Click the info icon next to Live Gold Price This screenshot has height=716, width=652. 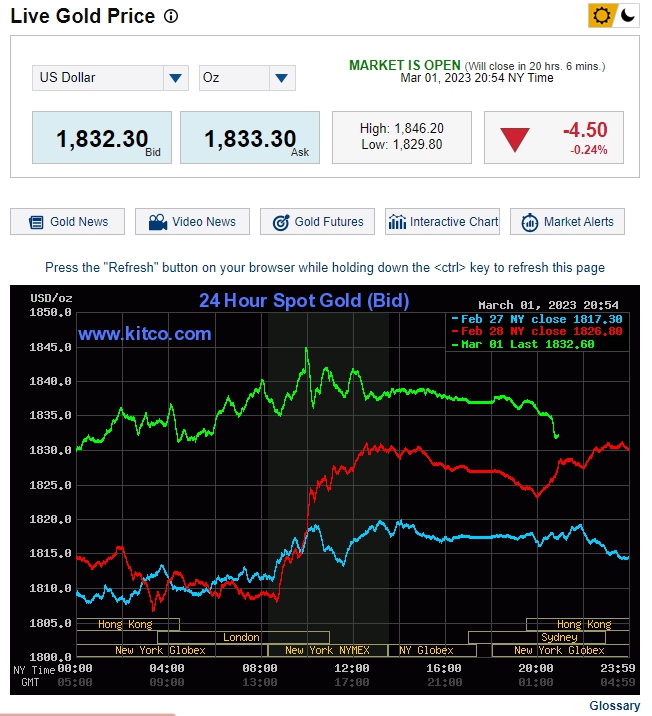[x=171, y=16]
